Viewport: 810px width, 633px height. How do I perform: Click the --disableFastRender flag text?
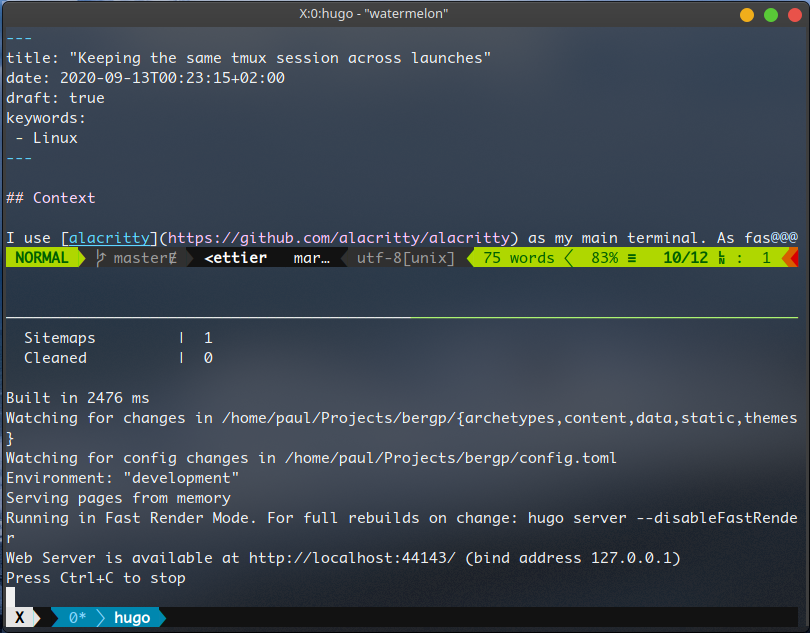click(716, 518)
